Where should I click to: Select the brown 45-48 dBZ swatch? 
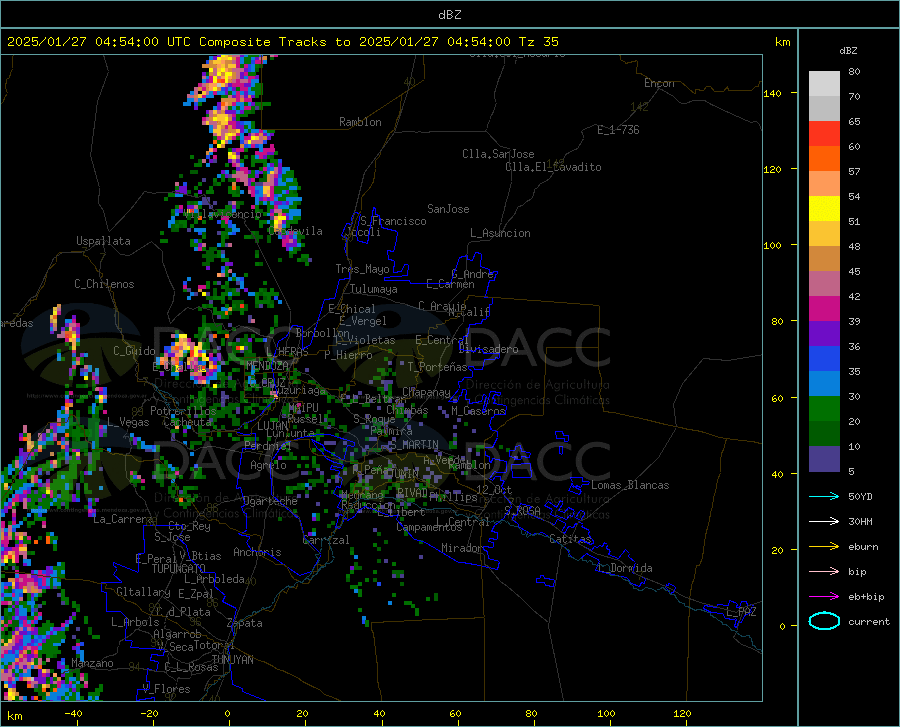[824, 259]
